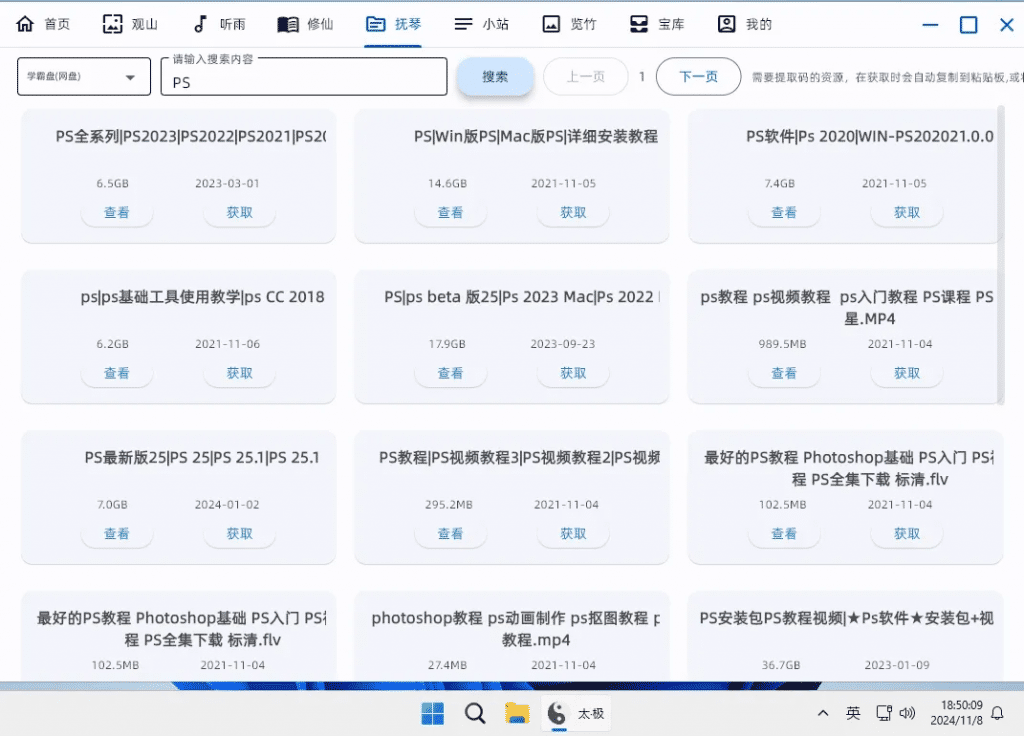The height and width of the screenshot is (736, 1024).
Task: Click the 听雨 music note icon
Action: [x=200, y=24]
